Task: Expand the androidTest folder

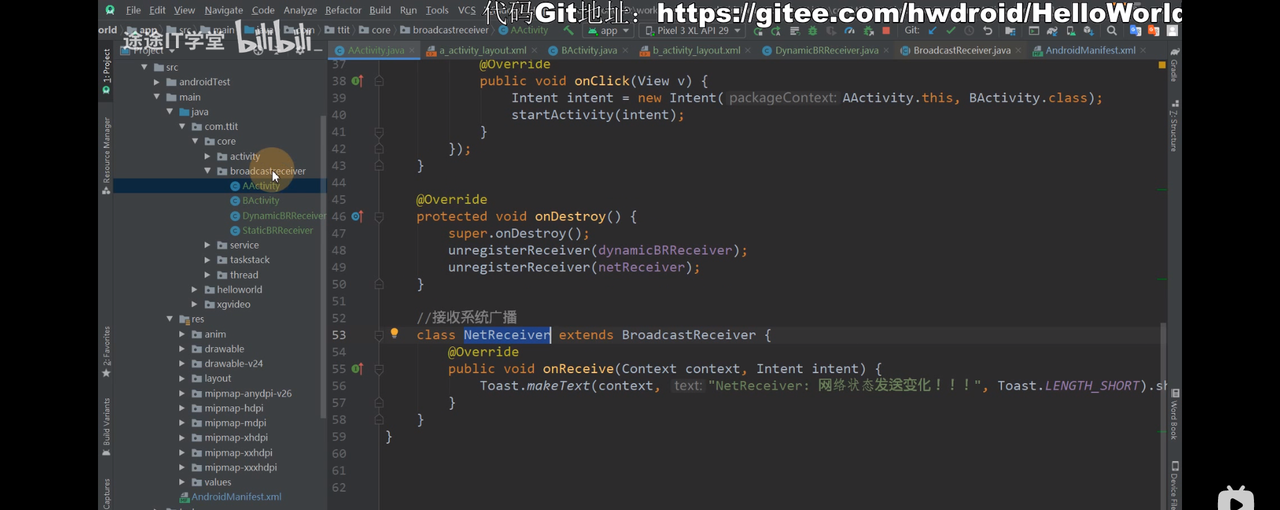Action: tap(158, 82)
